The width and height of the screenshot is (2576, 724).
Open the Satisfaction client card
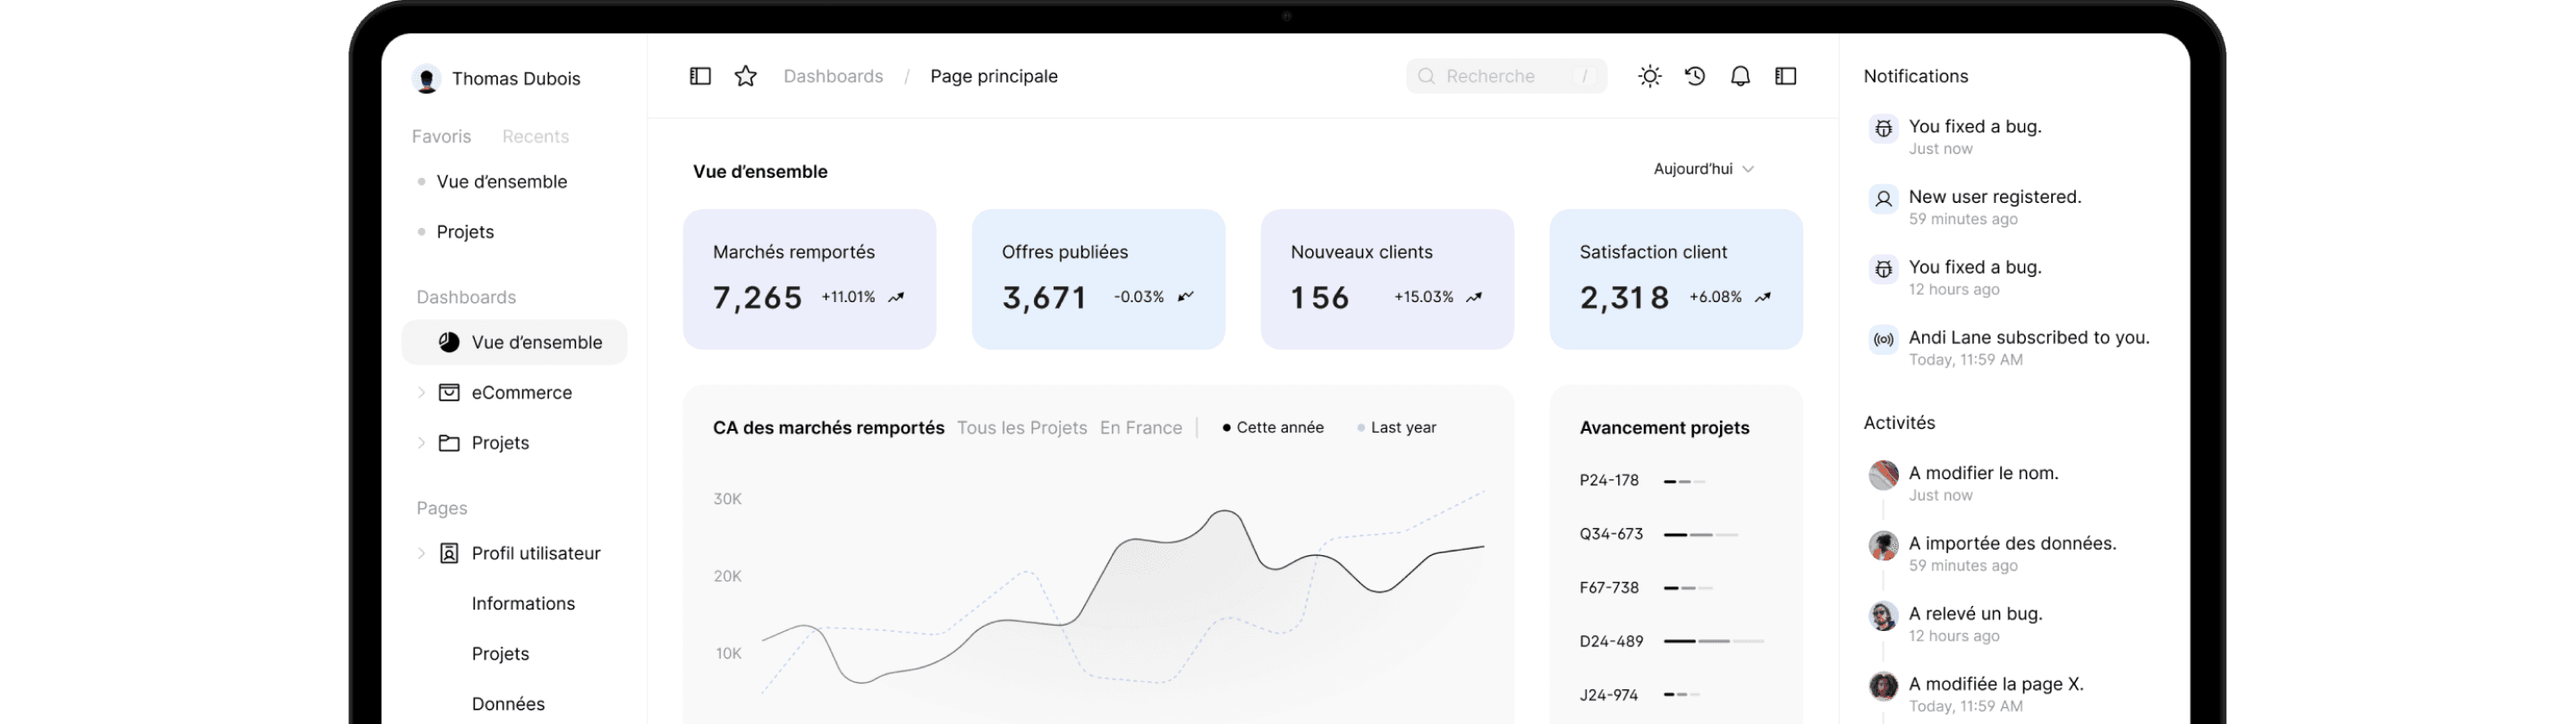(1676, 279)
